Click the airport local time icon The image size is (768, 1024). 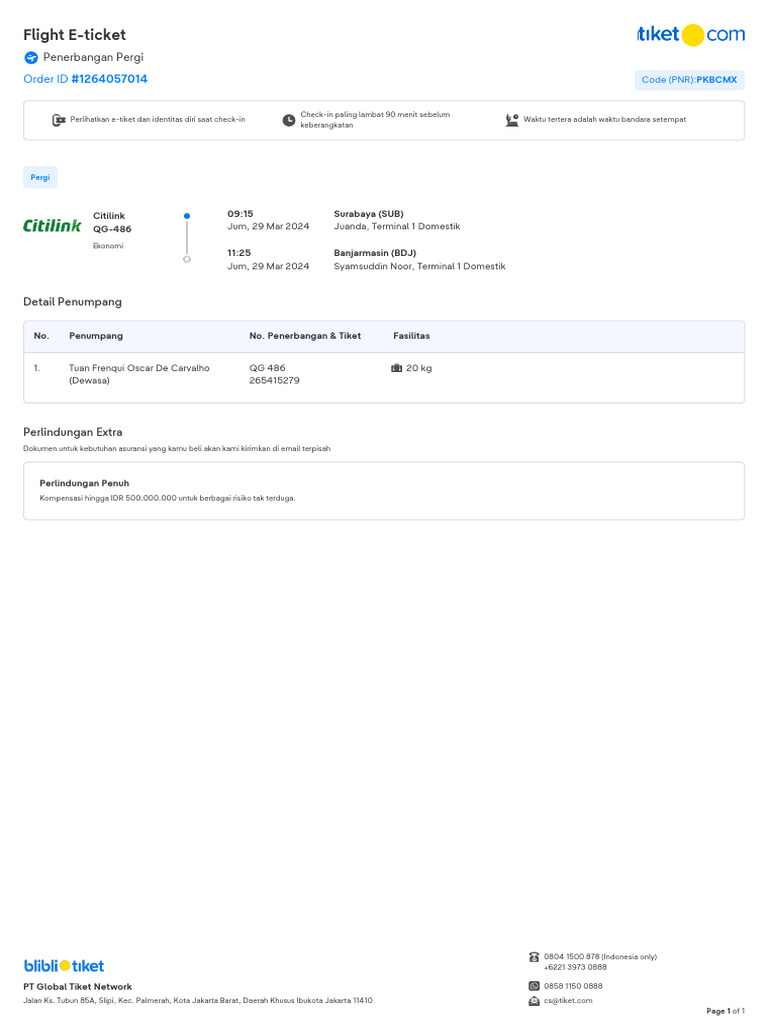[512, 120]
